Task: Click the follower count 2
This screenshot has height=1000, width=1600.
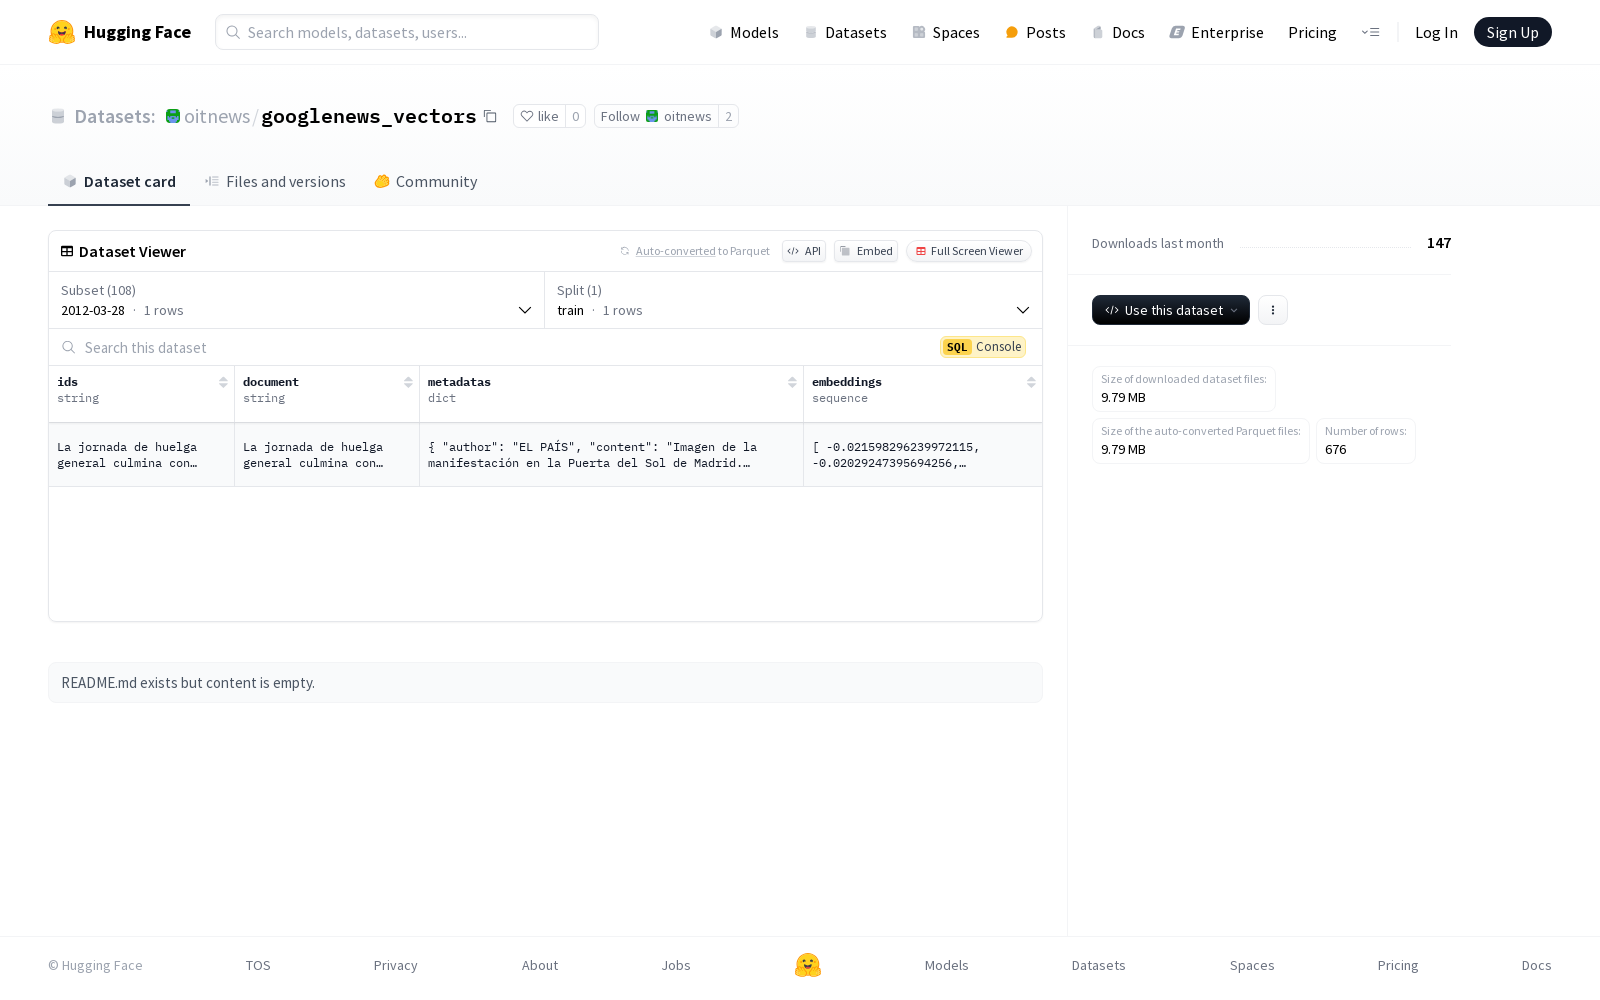Action: [729, 116]
